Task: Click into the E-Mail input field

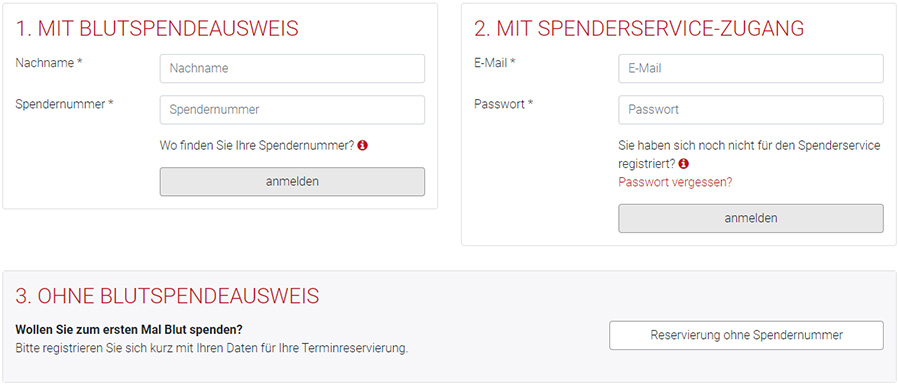Action: click(x=751, y=69)
